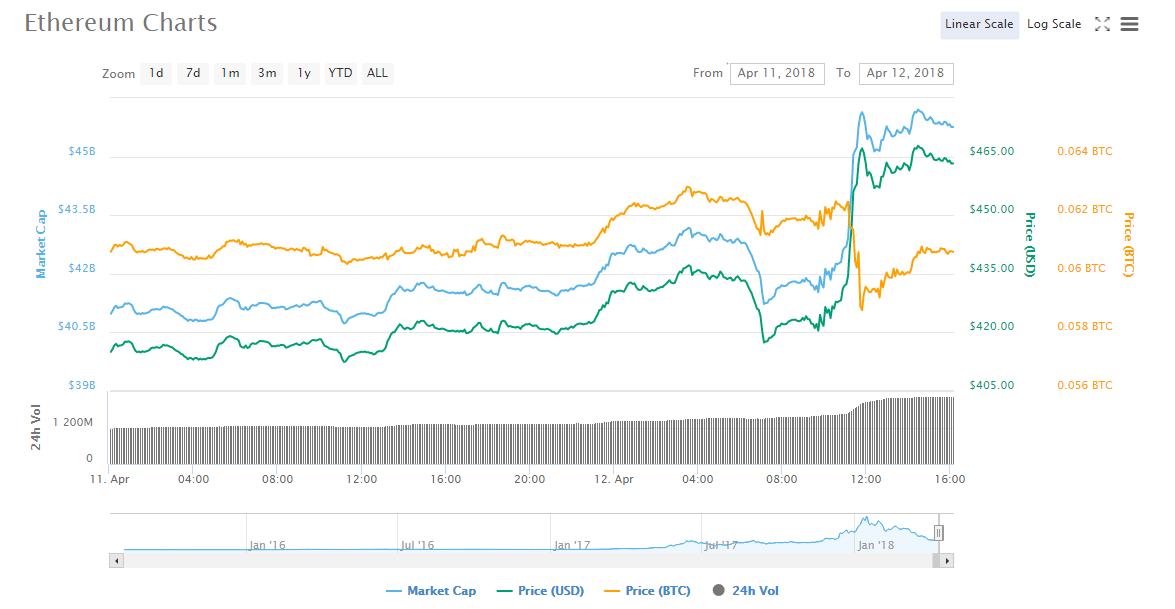The width and height of the screenshot is (1175, 609).
Task: Edit the From date field Apr 11, 2018
Action: [x=777, y=73]
